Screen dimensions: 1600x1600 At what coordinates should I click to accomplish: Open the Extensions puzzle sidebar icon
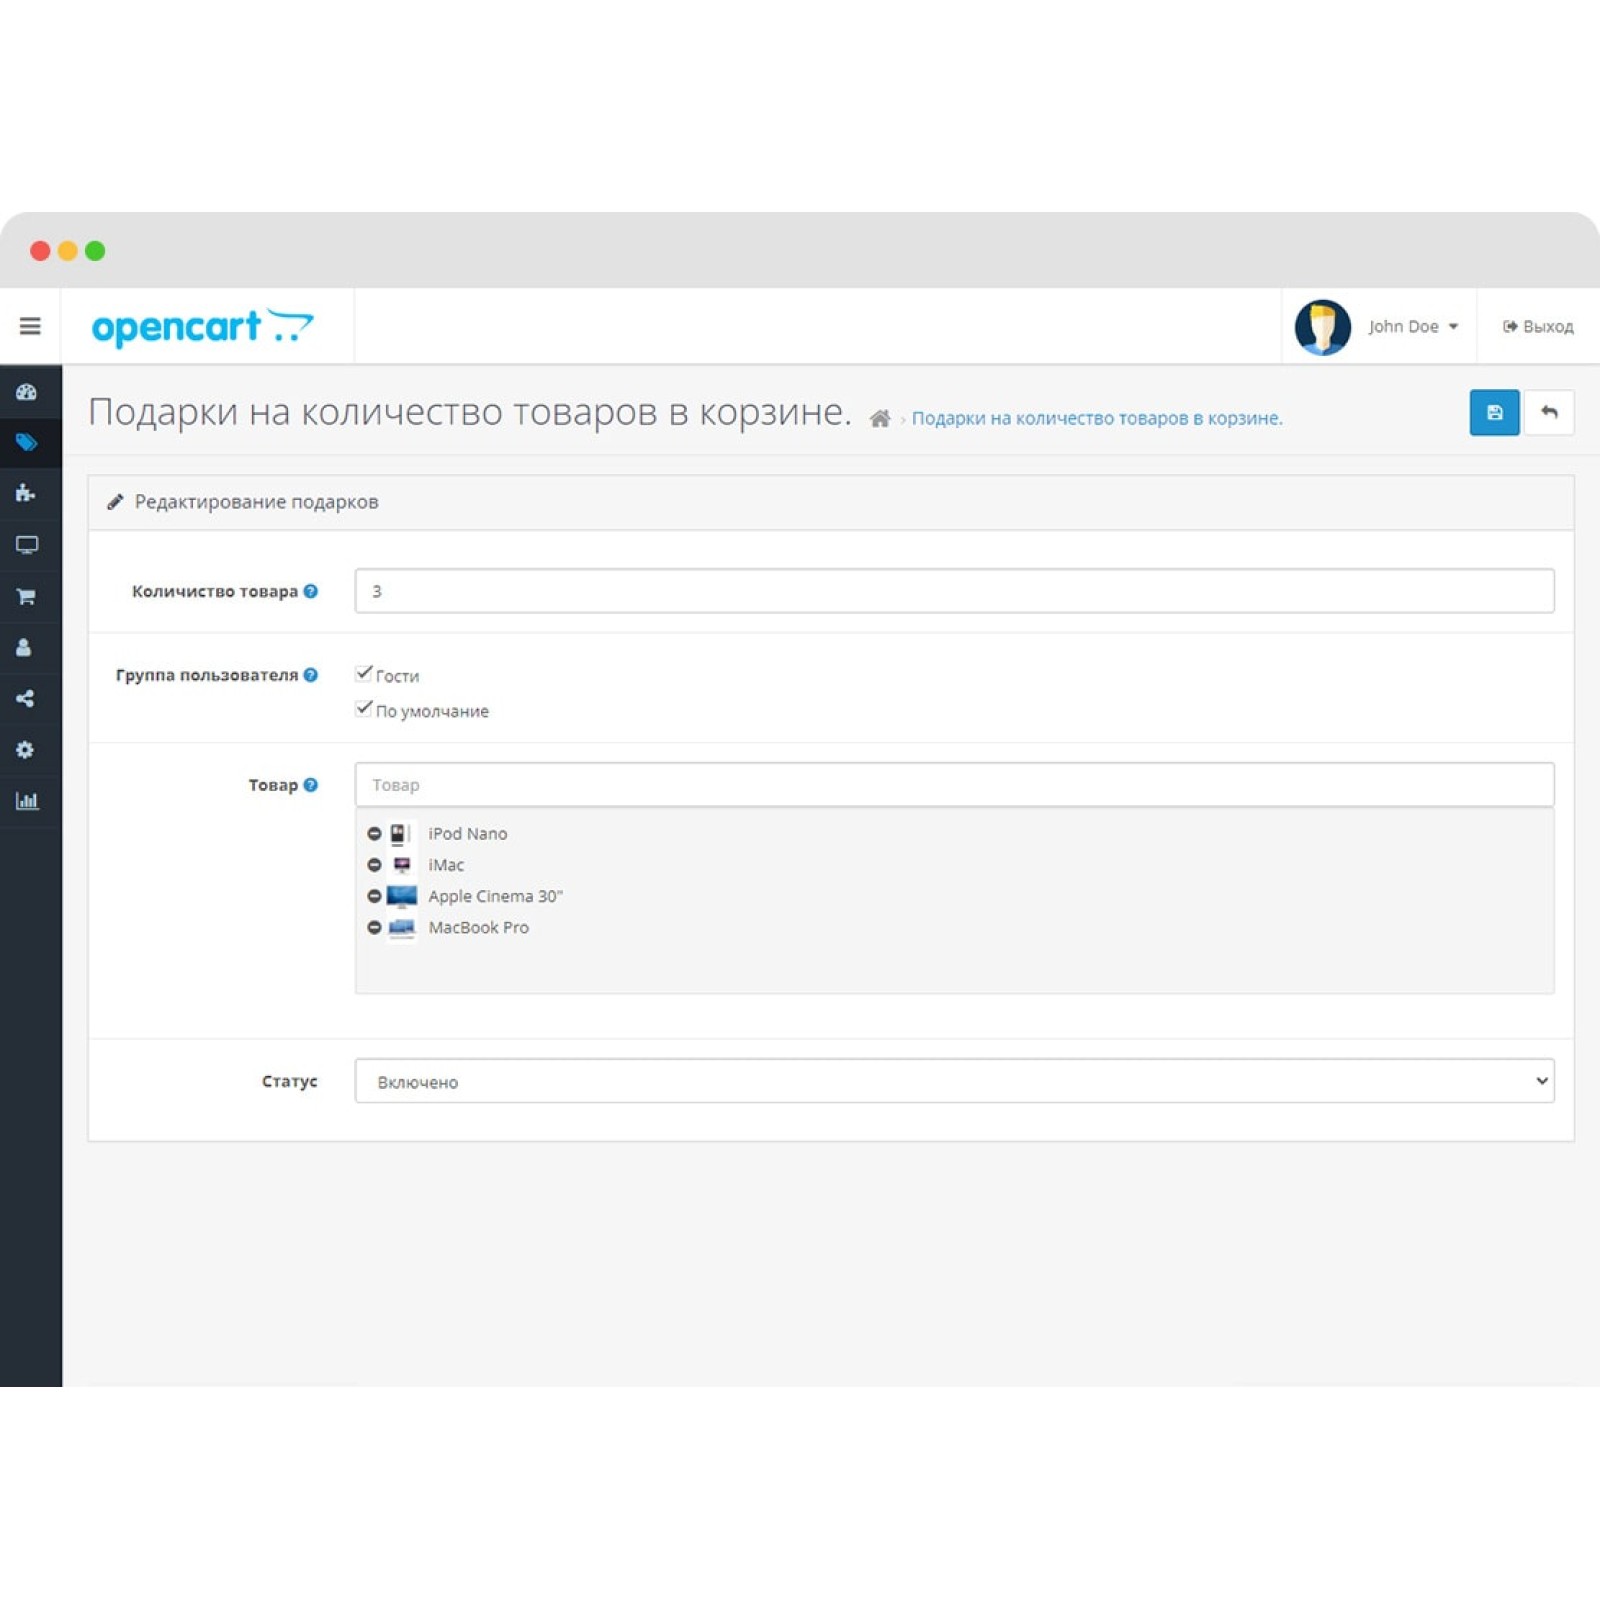pyautogui.click(x=26, y=493)
